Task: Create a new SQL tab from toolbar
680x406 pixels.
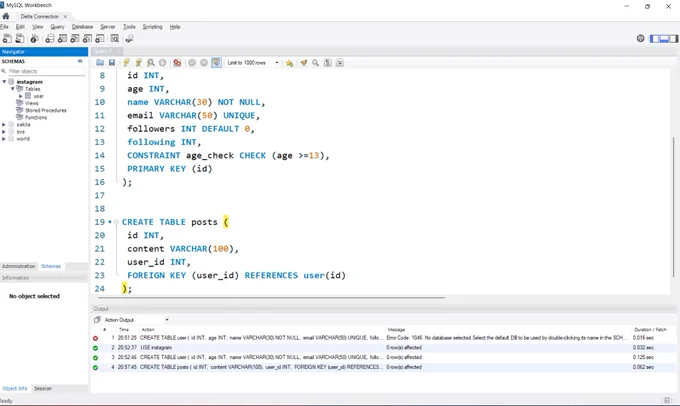Action: tap(7, 39)
